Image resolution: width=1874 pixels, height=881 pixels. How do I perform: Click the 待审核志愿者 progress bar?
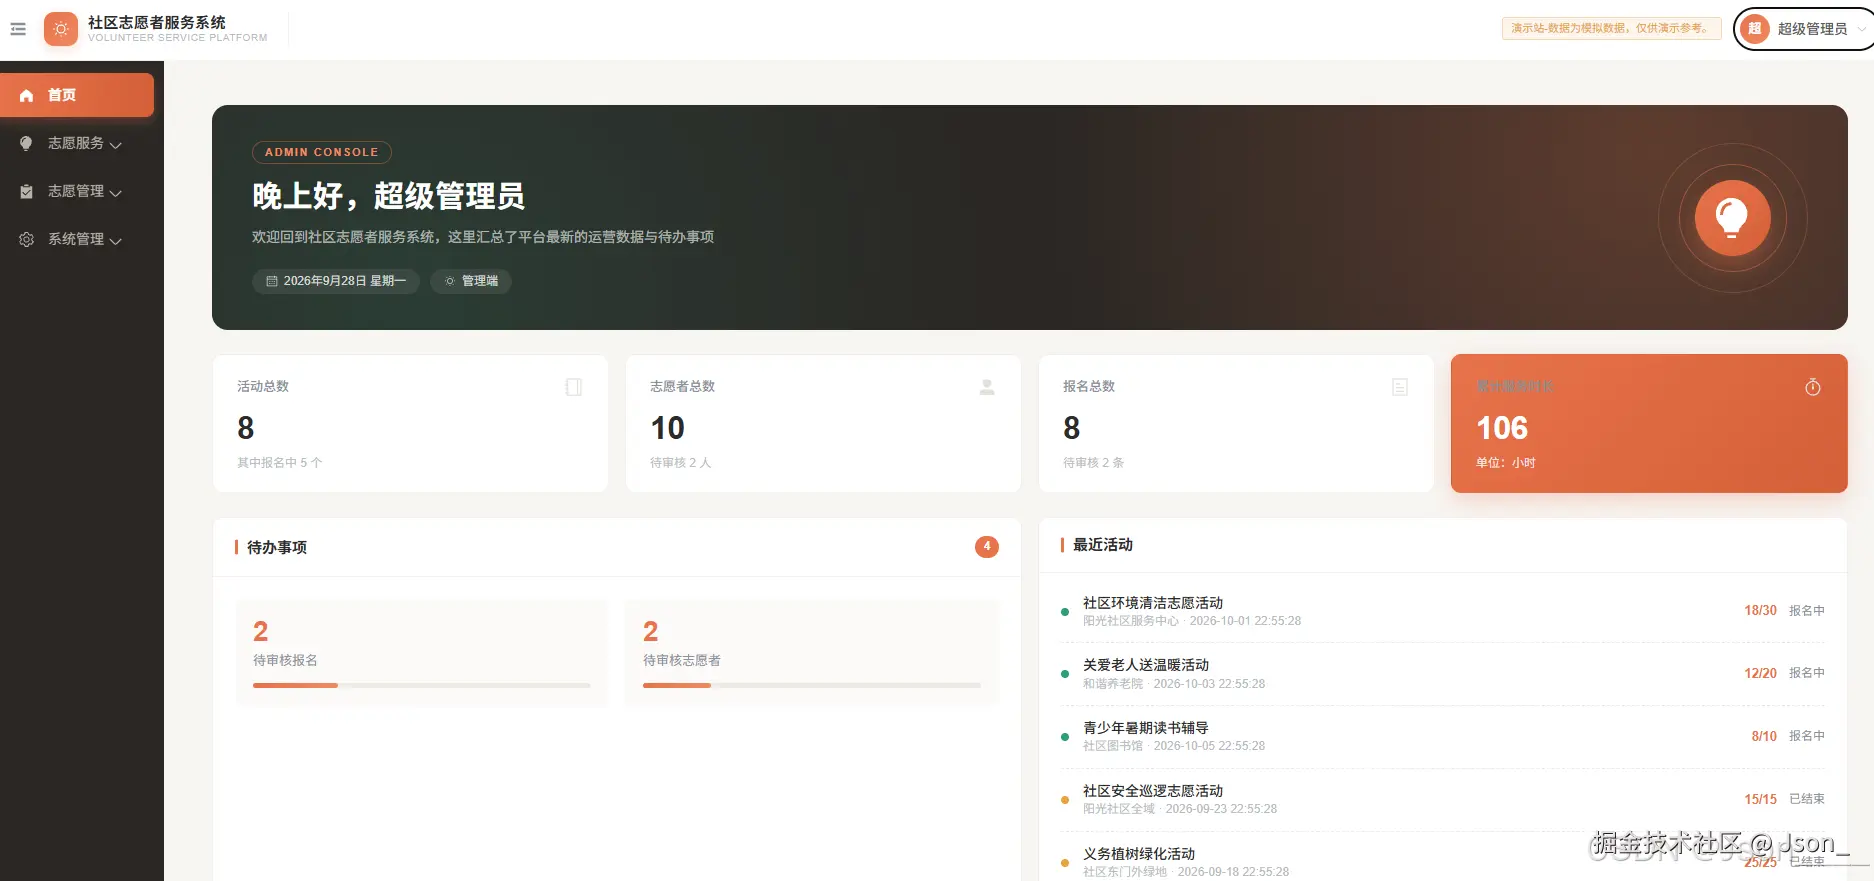click(x=812, y=685)
